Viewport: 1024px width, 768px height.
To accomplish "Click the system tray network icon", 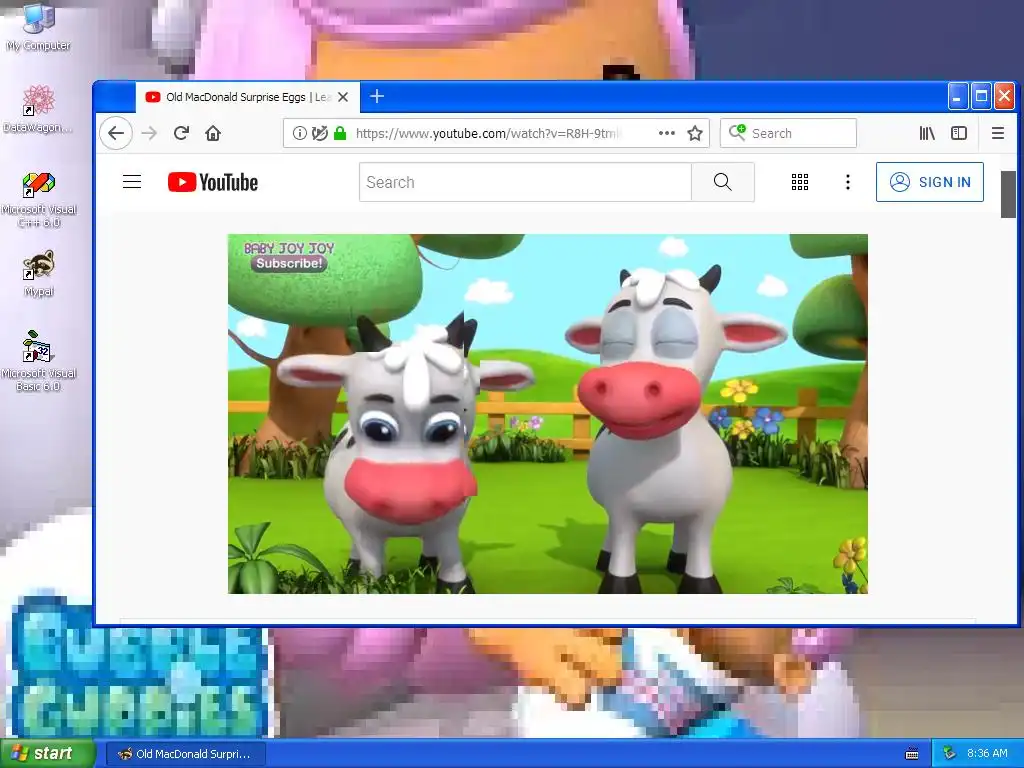I will (949, 753).
